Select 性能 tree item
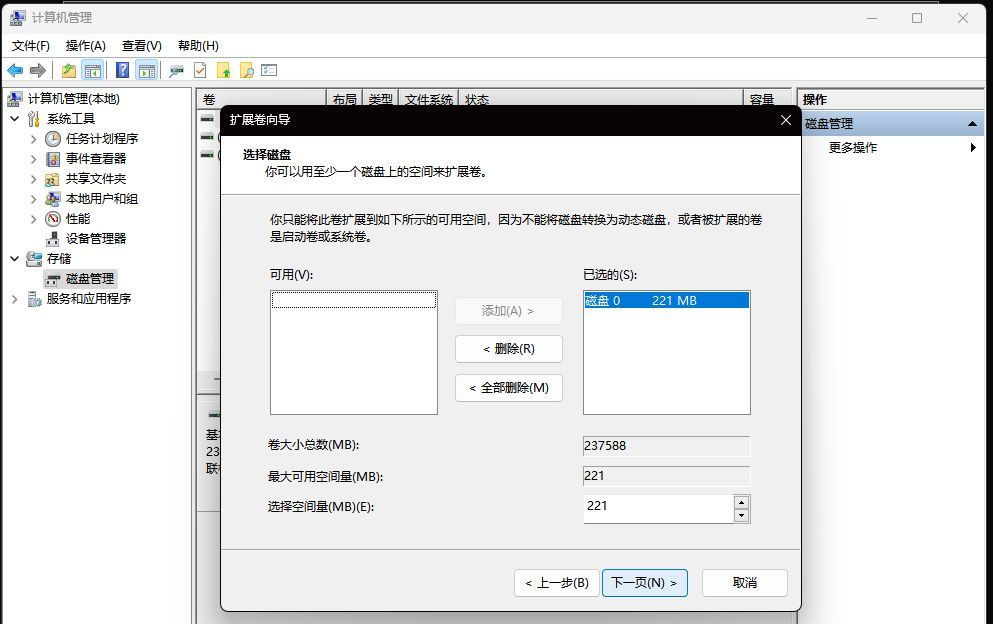 (78, 219)
